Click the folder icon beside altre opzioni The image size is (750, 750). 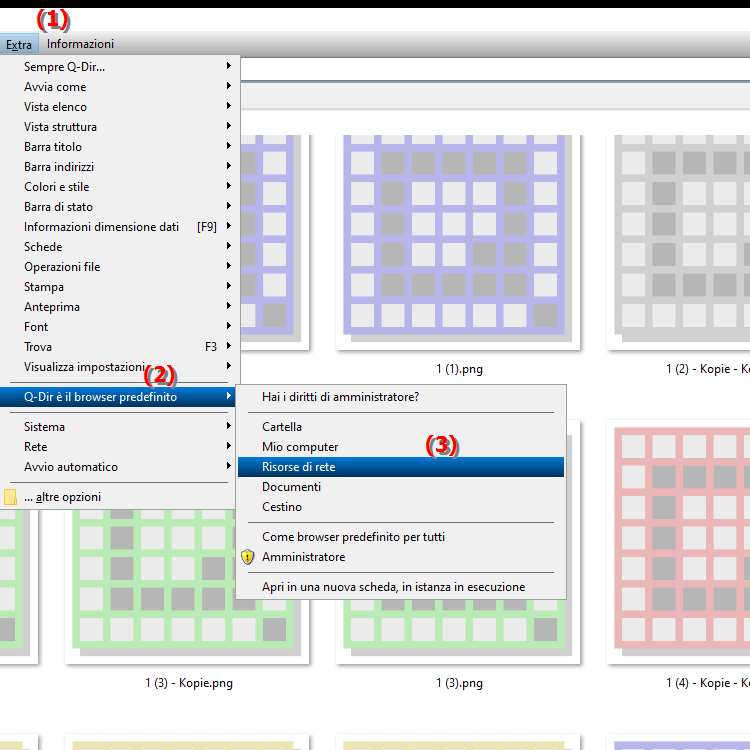tap(10, 497)
